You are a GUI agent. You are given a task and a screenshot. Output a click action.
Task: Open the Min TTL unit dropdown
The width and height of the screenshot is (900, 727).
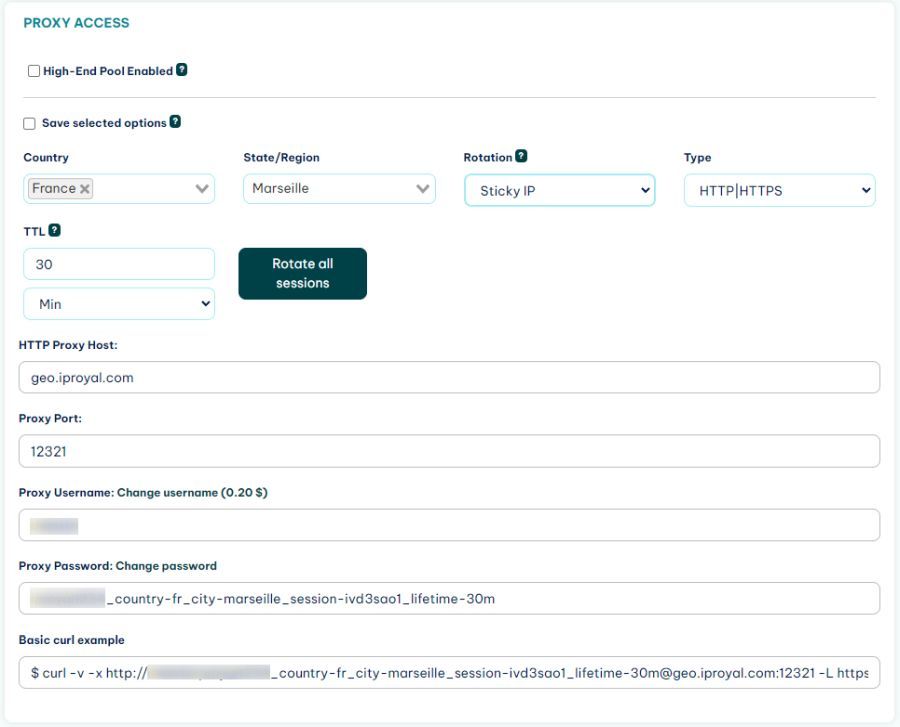tap(119, 304)
